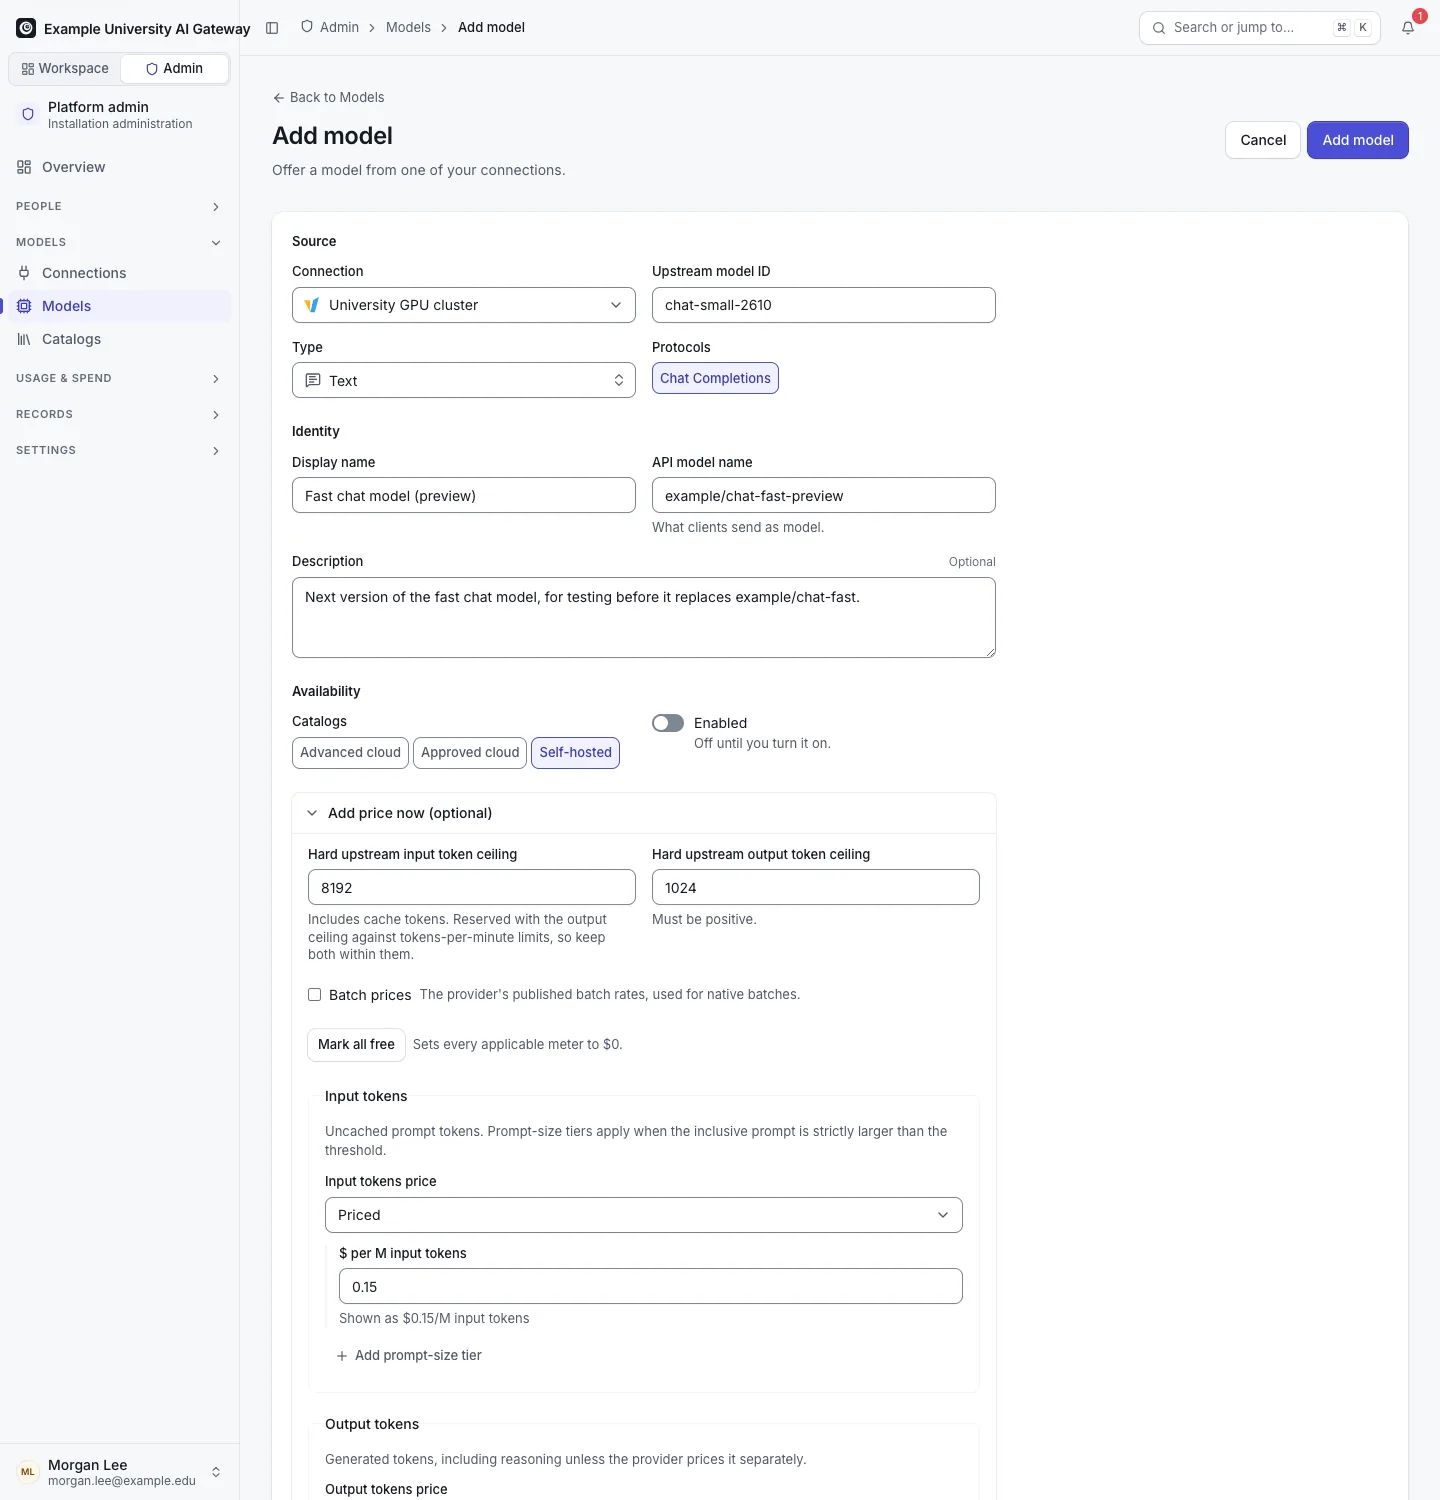Screen dimensions: 1440x1500
Task: Click the Text type message icon
Action: [x=313, y=380]
